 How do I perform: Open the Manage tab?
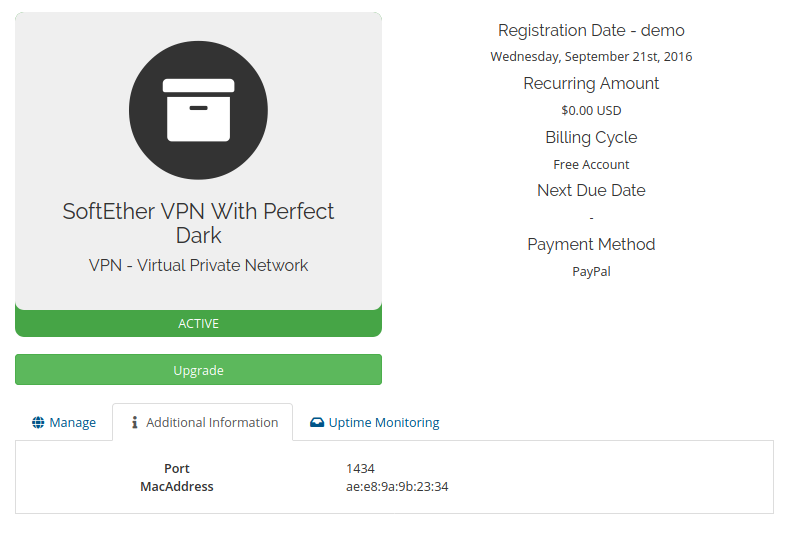[64, 423]
